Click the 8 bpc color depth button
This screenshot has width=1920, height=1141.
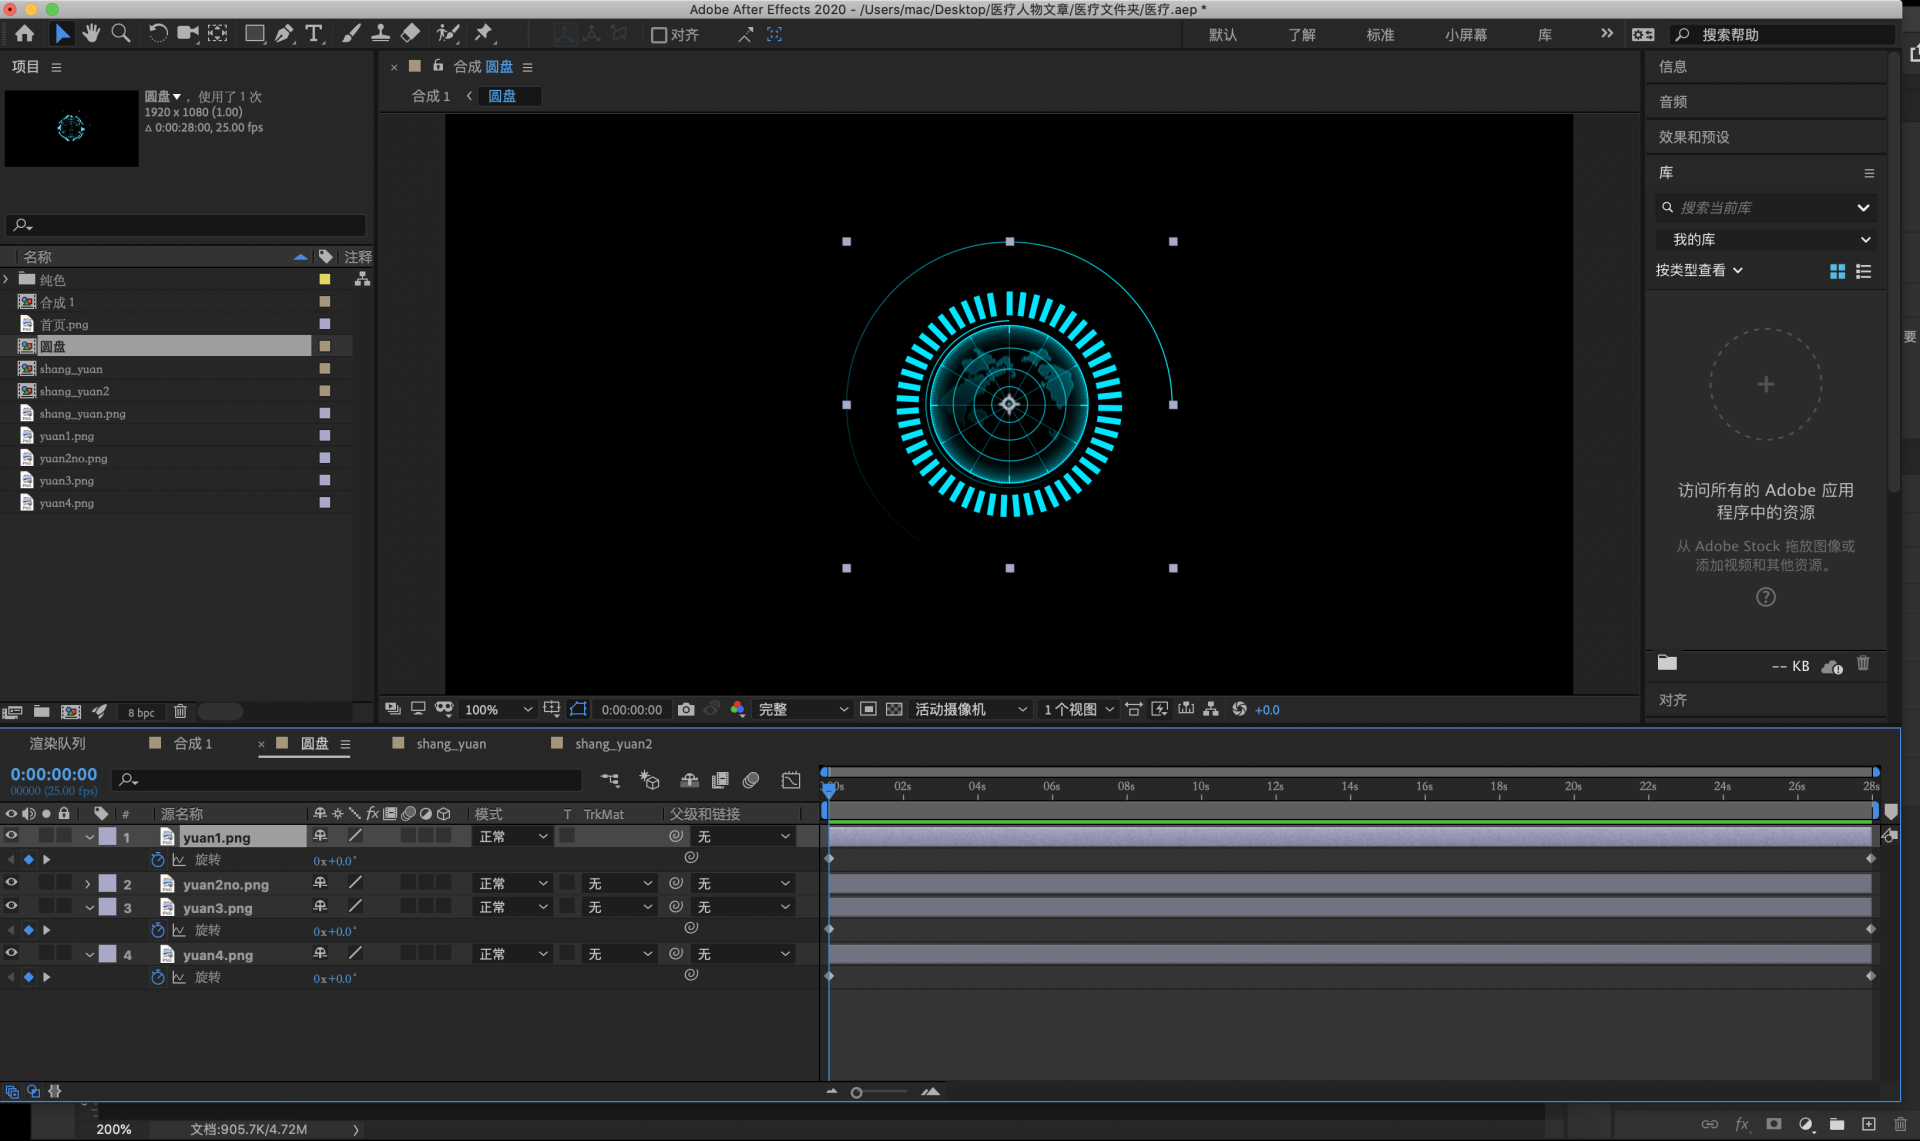tap(141, 713)
